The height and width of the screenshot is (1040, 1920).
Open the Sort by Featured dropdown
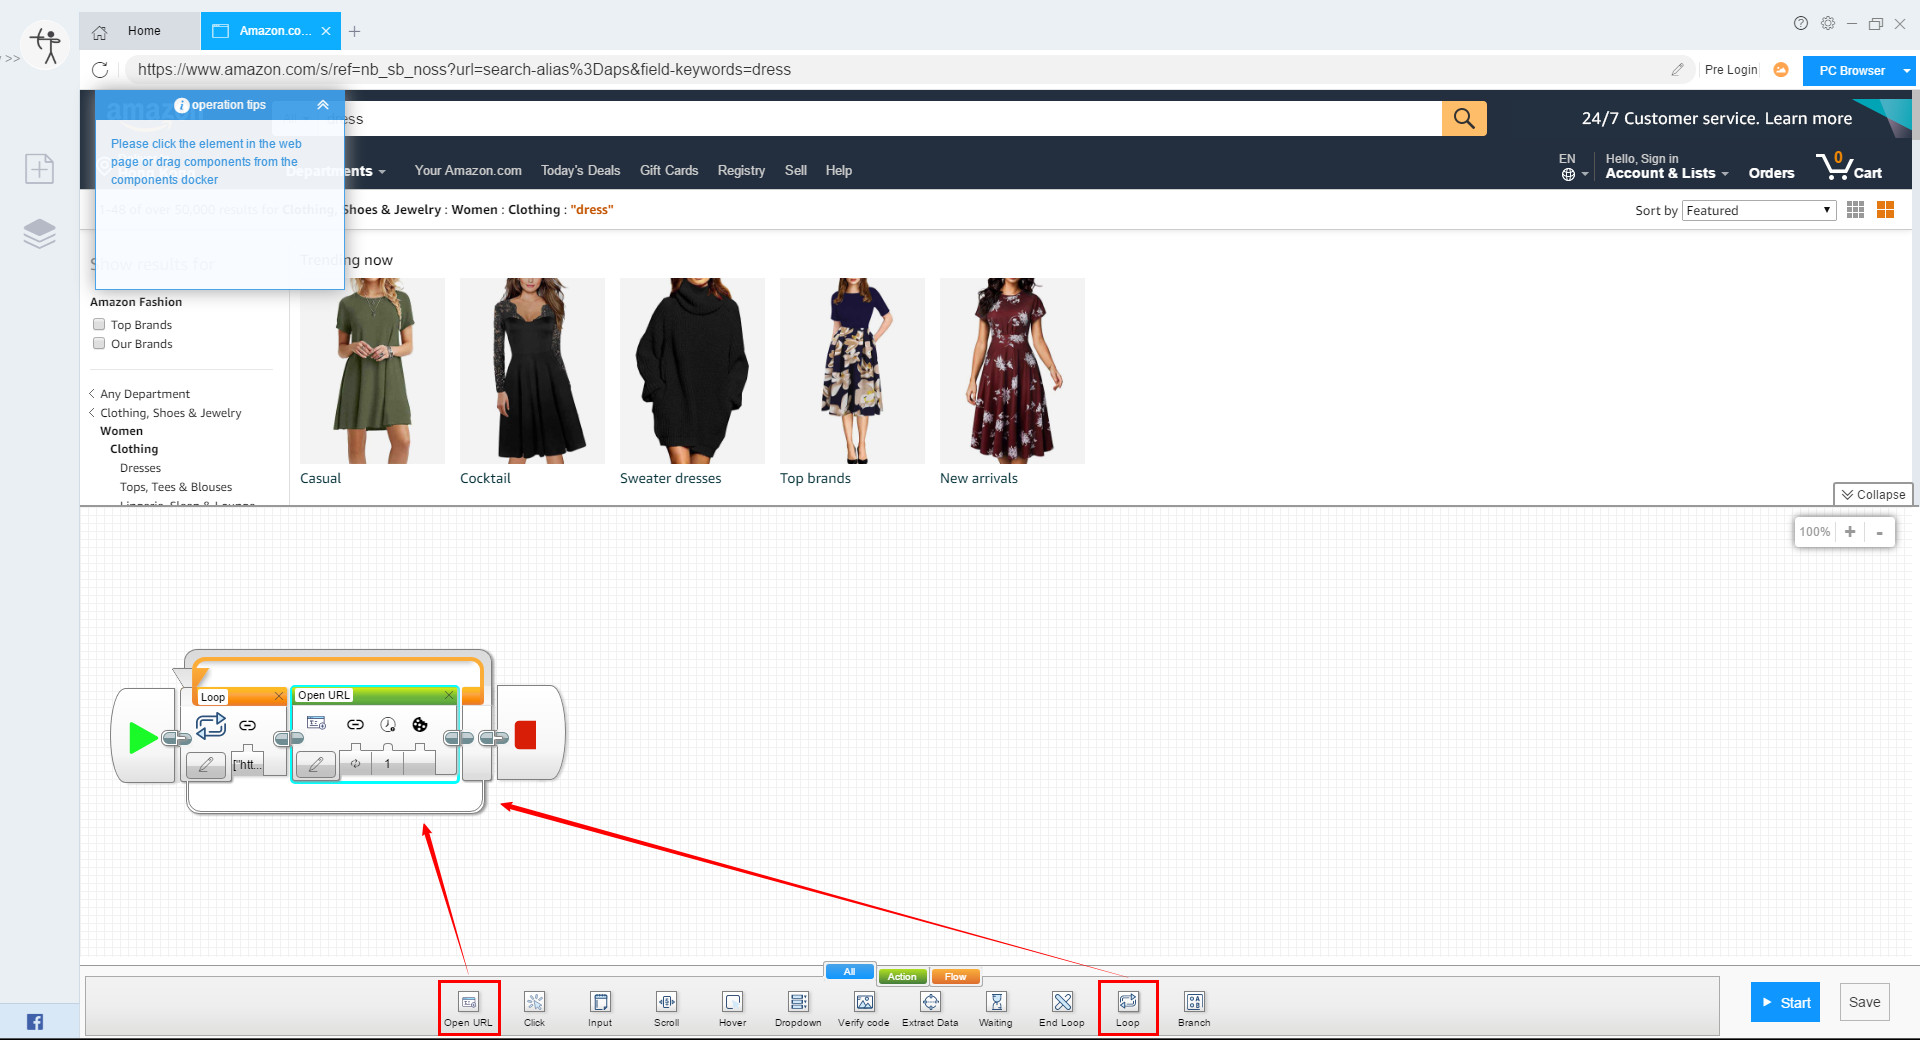pos(1759,210)
